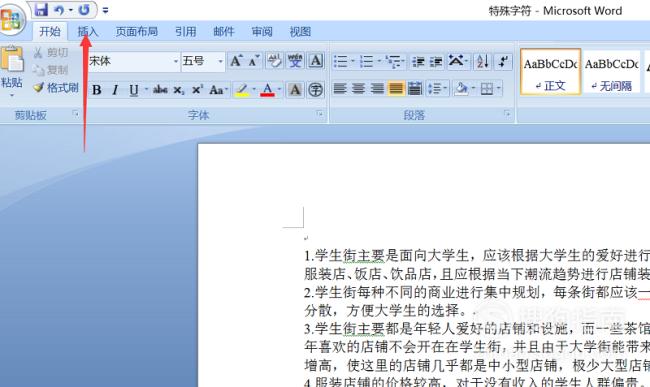Open the phonetic guide (拼音指南)
The width and height of the screenshot is (650, 387).
click(x=295, y=61)
